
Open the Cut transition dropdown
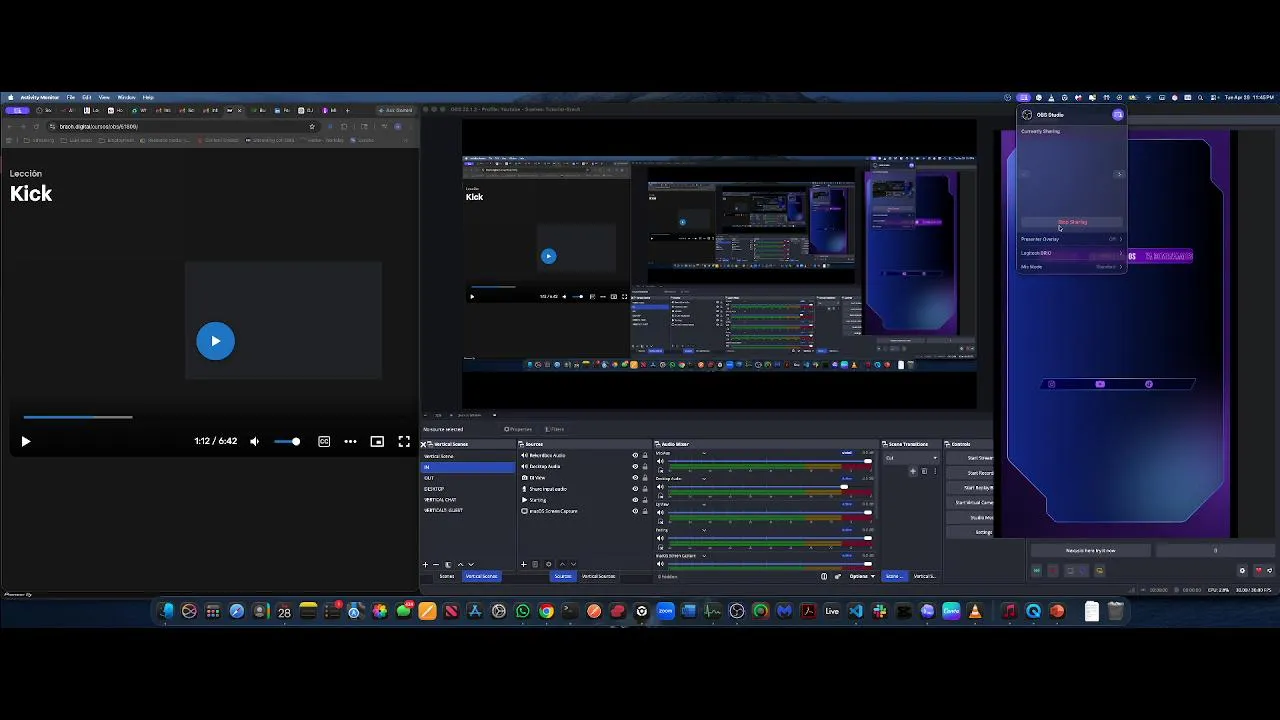coord(911,458)
